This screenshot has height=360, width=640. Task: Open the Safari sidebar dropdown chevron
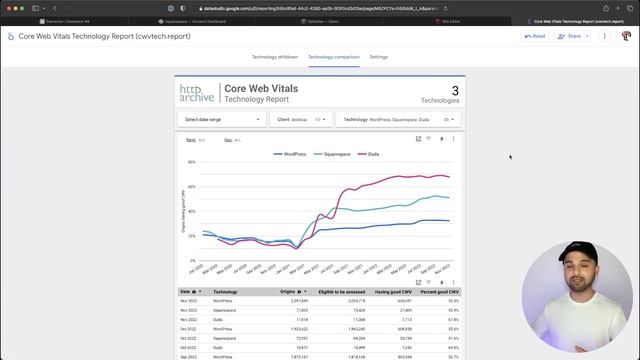click(x=44, y=8)
